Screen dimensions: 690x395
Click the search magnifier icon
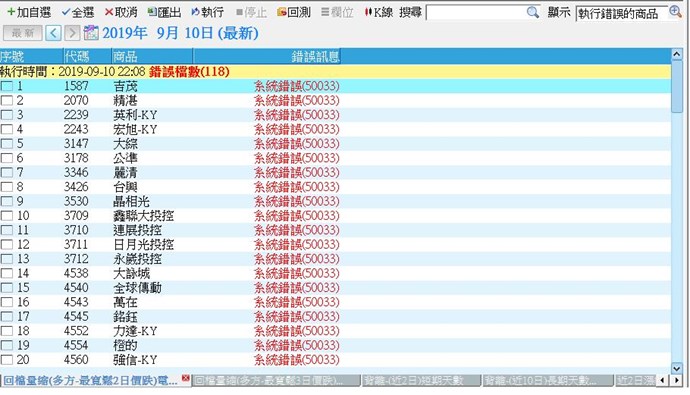pyautogui.click(x=532, y=12)
